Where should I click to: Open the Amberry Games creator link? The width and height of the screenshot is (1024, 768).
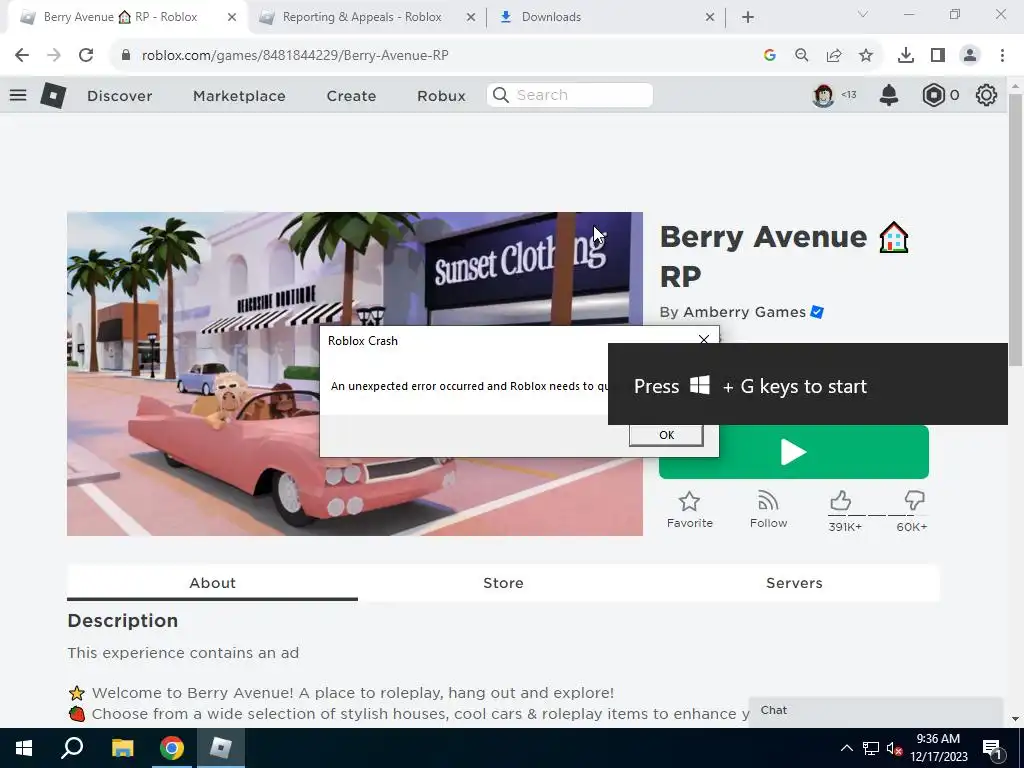click(x=744, y=312)
